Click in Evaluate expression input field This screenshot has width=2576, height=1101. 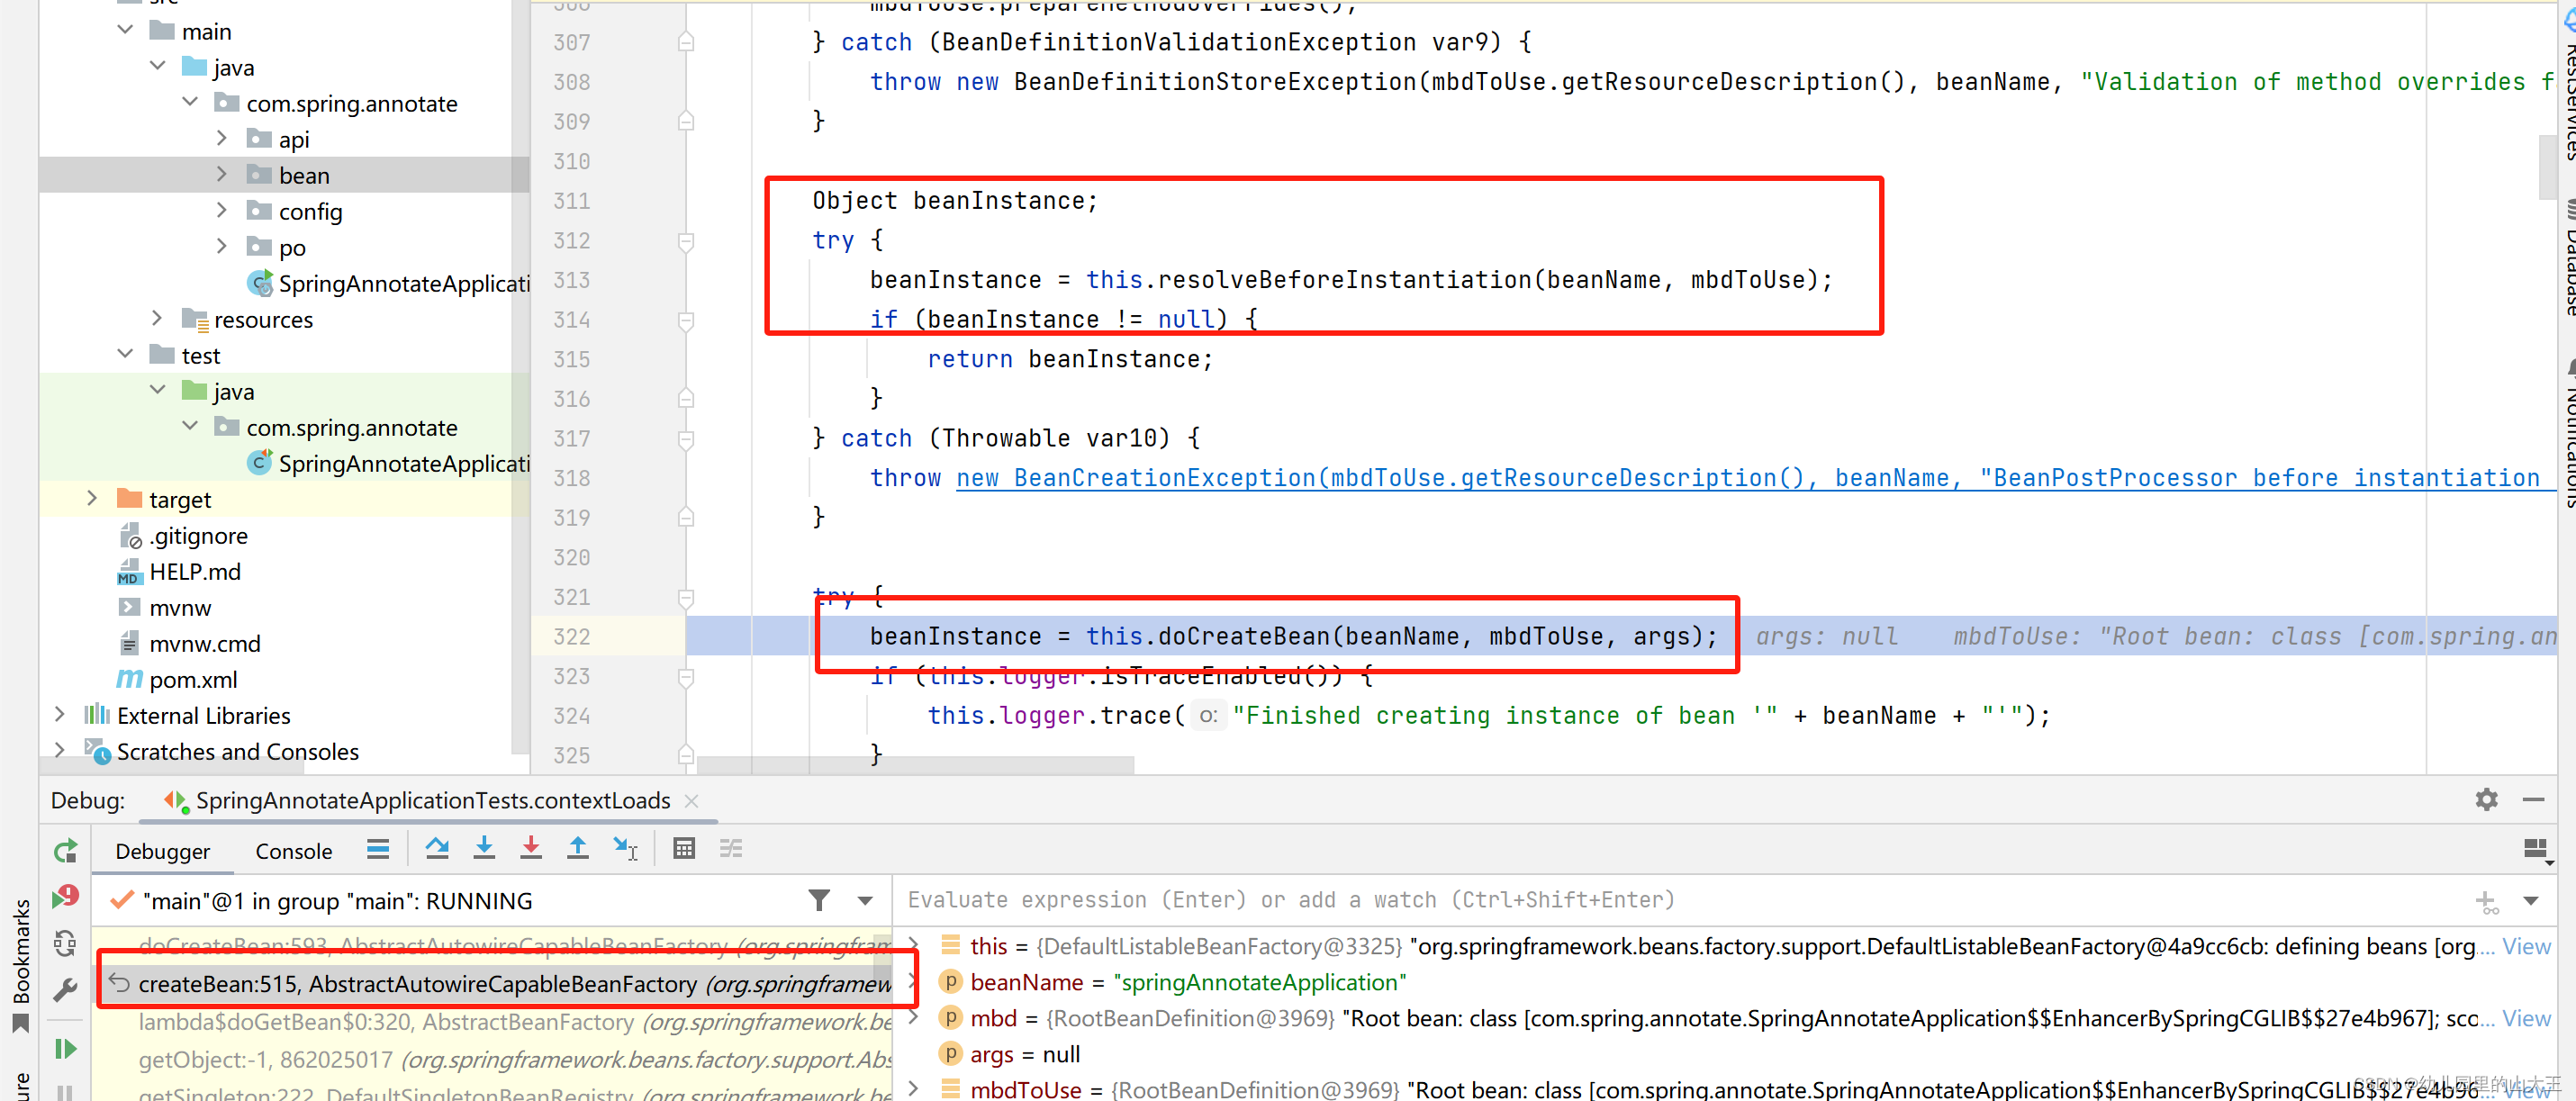click(x=1680, y=900)
